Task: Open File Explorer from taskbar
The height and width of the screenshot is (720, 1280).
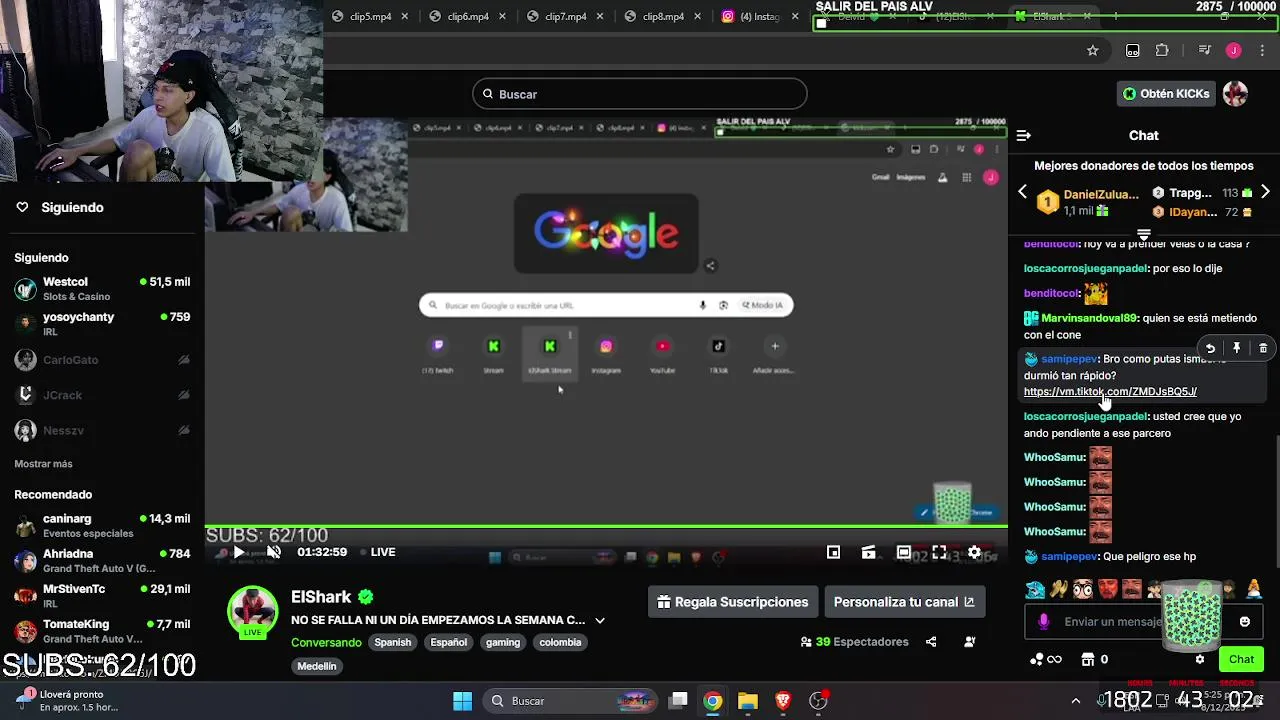Action: coord(748,701)
